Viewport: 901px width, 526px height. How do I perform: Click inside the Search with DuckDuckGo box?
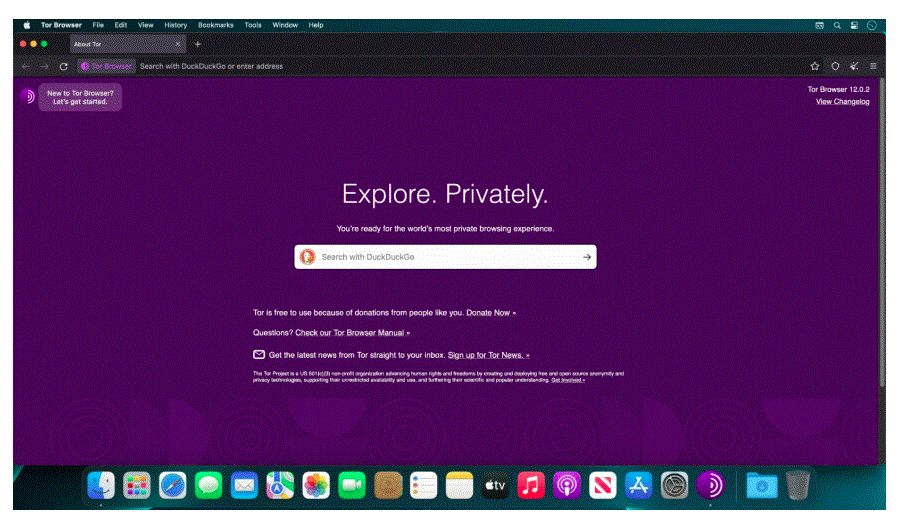[445, 257]
